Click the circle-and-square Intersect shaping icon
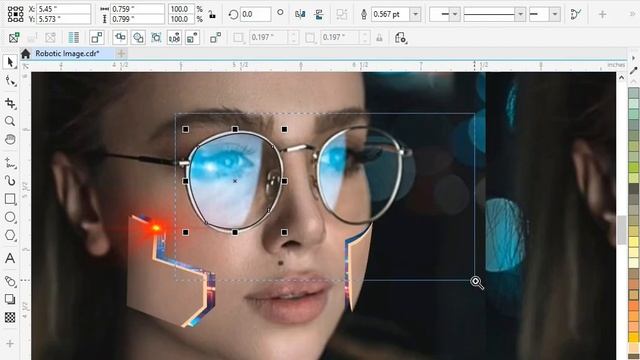This screenshot has width=640, height=360. click(138, 38)
